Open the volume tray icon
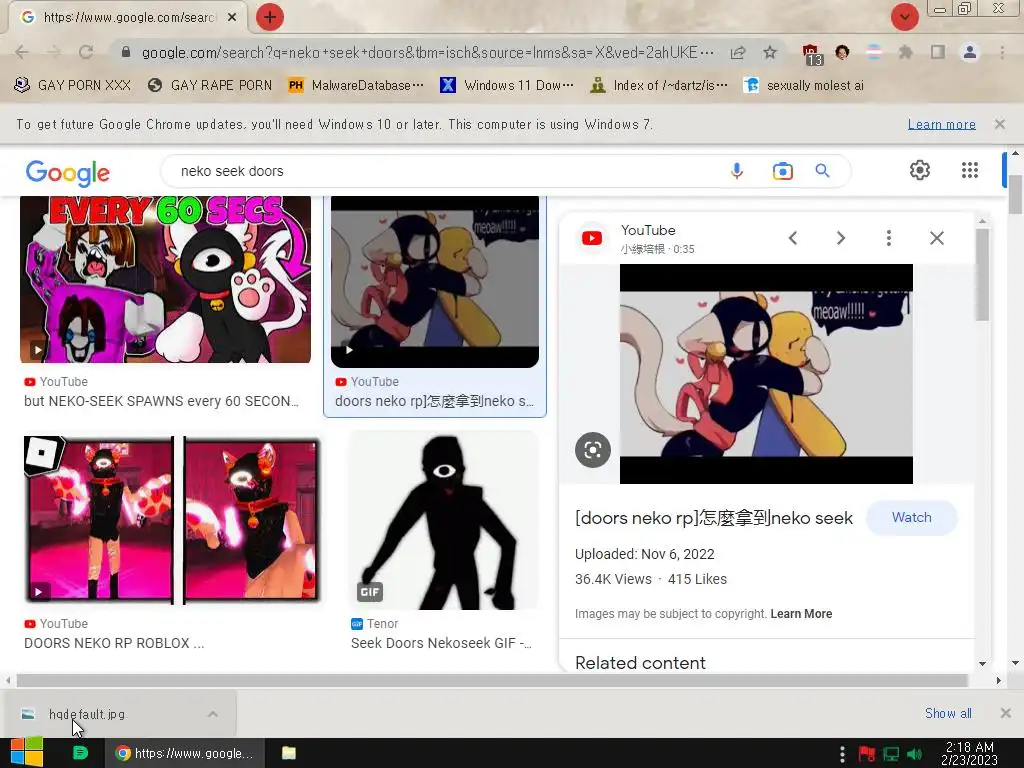Image resolution: width=1024 pixels, height=768 pixels. pos(914,754)
